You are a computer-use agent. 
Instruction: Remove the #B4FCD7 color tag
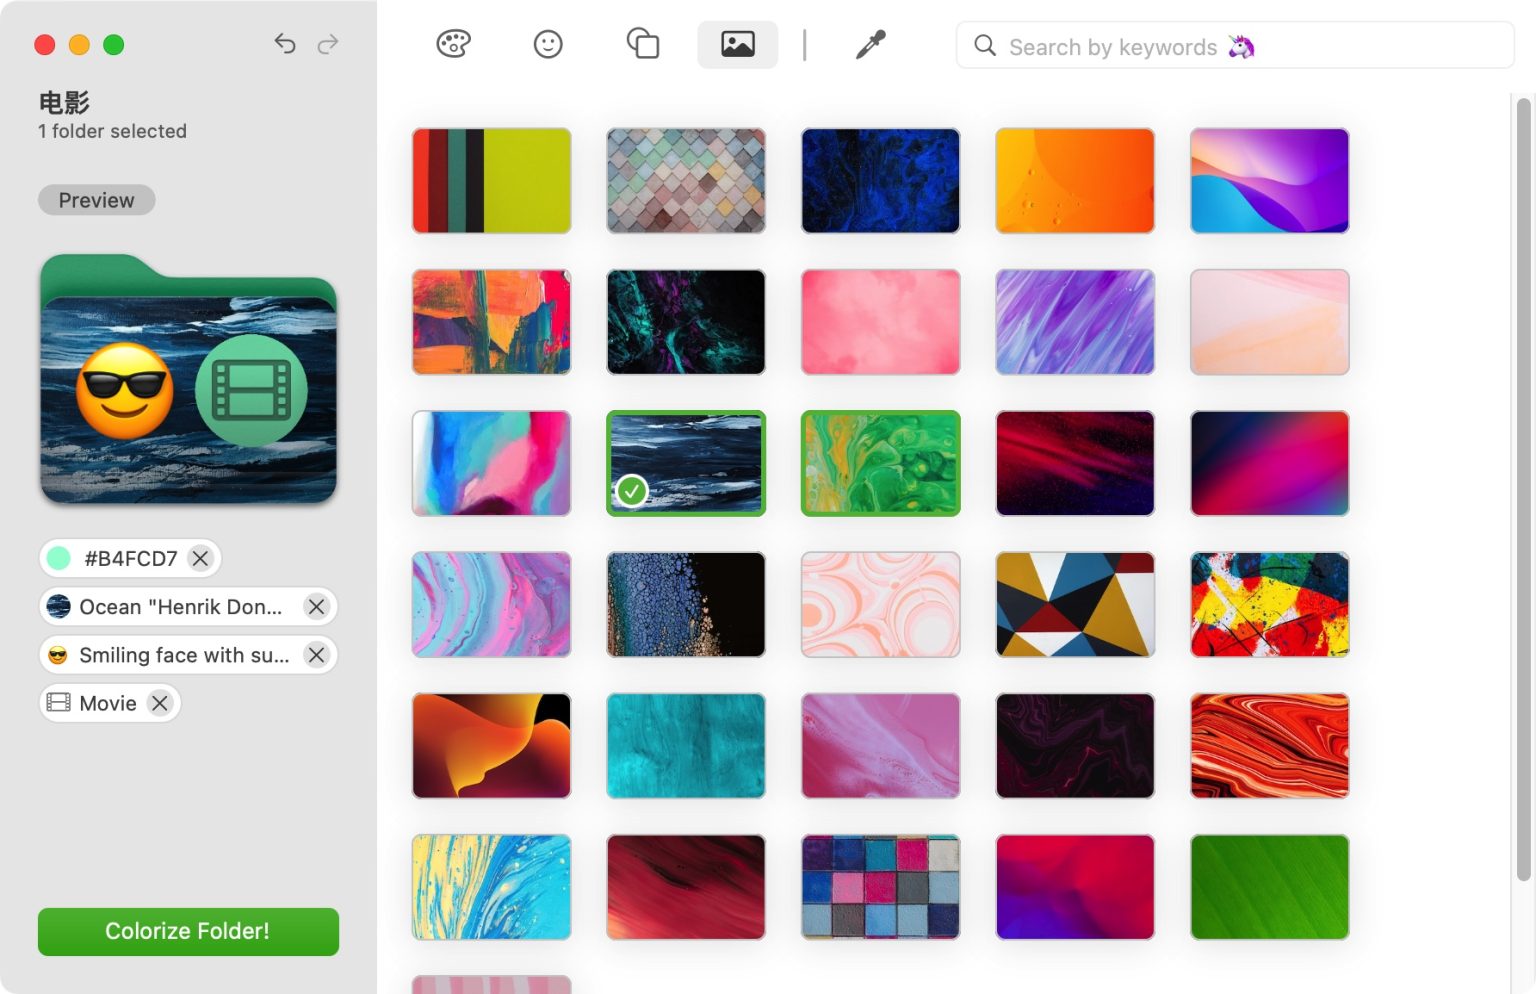pyautogui.click(x=200, y=558)
